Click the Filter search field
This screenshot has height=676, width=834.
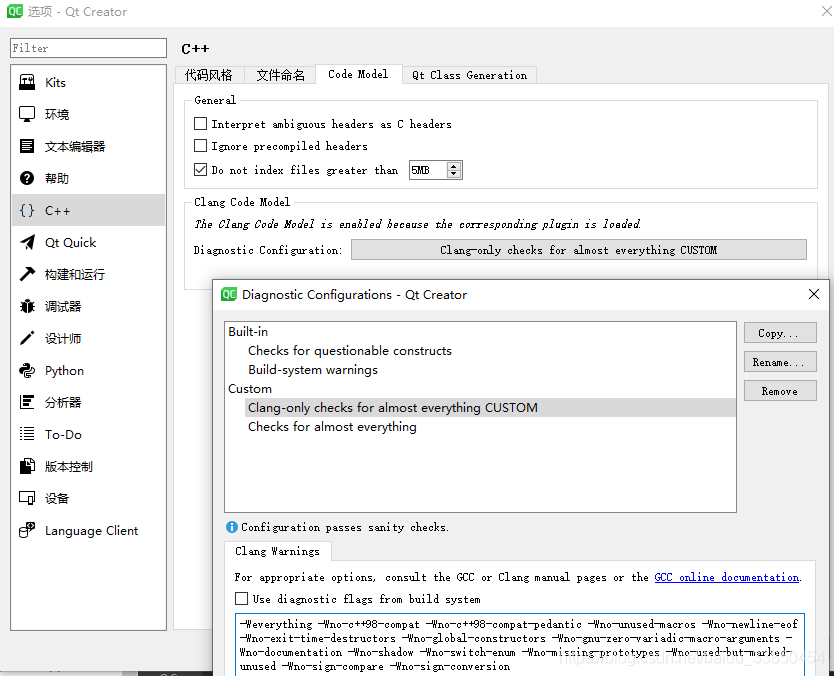[88, 48]
